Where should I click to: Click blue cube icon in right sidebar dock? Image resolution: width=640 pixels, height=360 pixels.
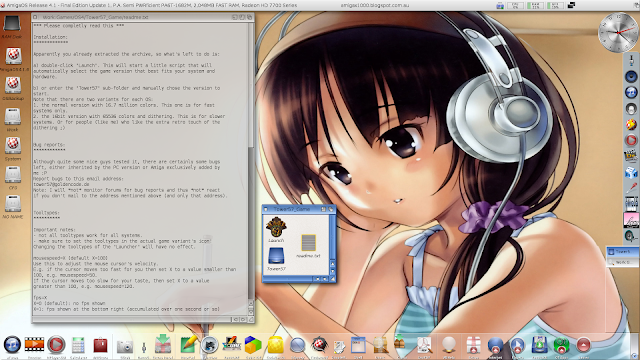(x=631, y=172)
